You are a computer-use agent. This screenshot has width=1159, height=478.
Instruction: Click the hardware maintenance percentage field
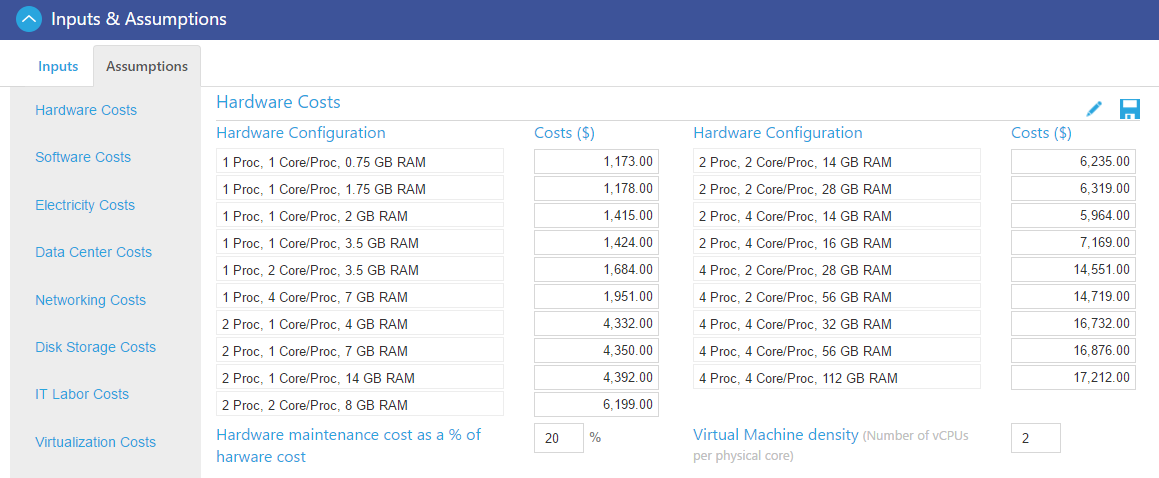pos(558,438)
